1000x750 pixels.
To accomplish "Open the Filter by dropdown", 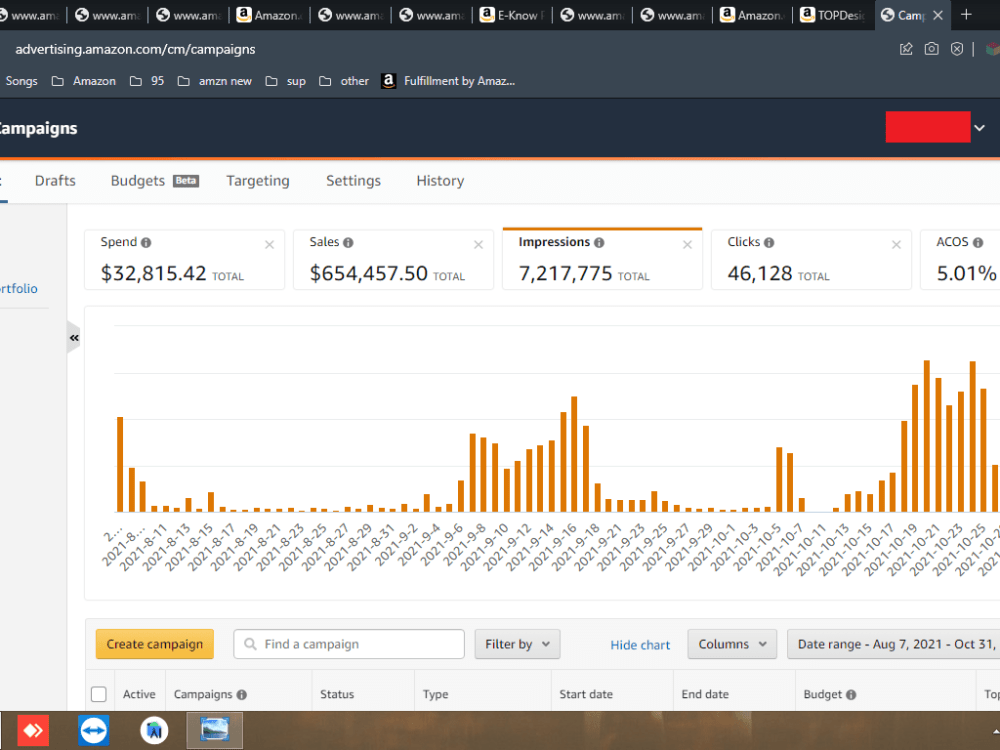I will [517, 644].
